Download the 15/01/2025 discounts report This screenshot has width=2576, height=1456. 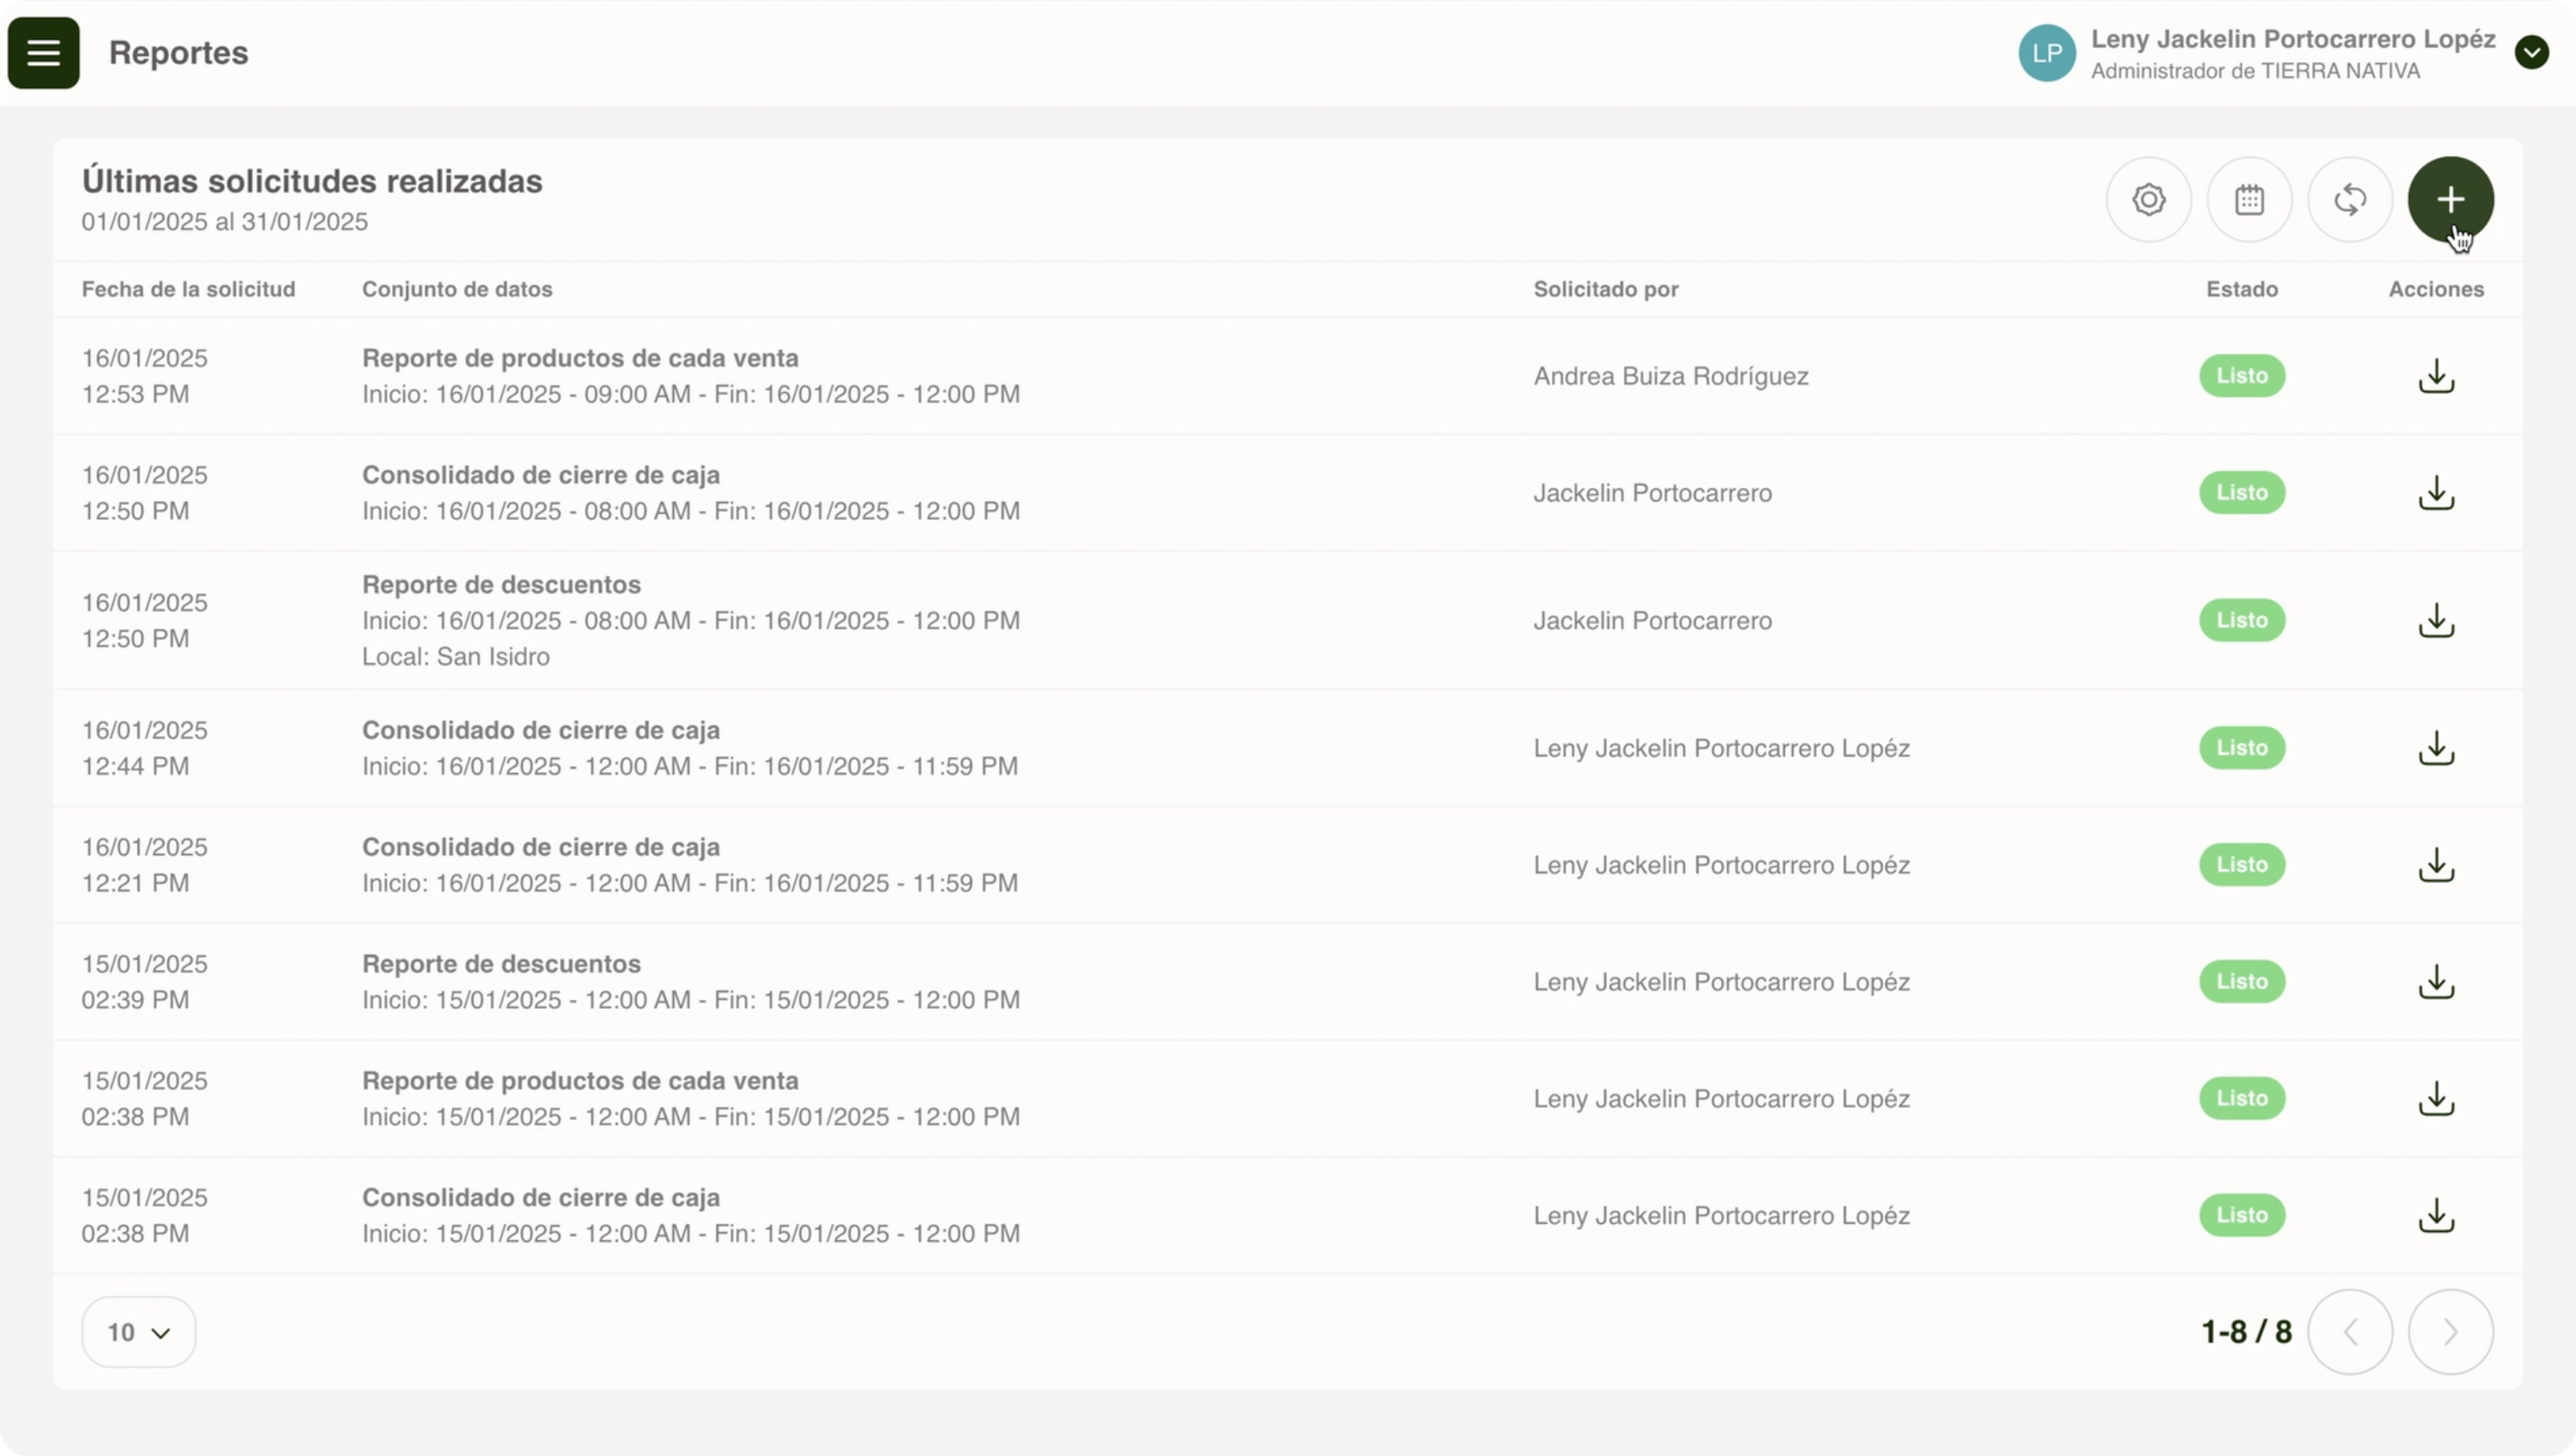[2436, 982]
